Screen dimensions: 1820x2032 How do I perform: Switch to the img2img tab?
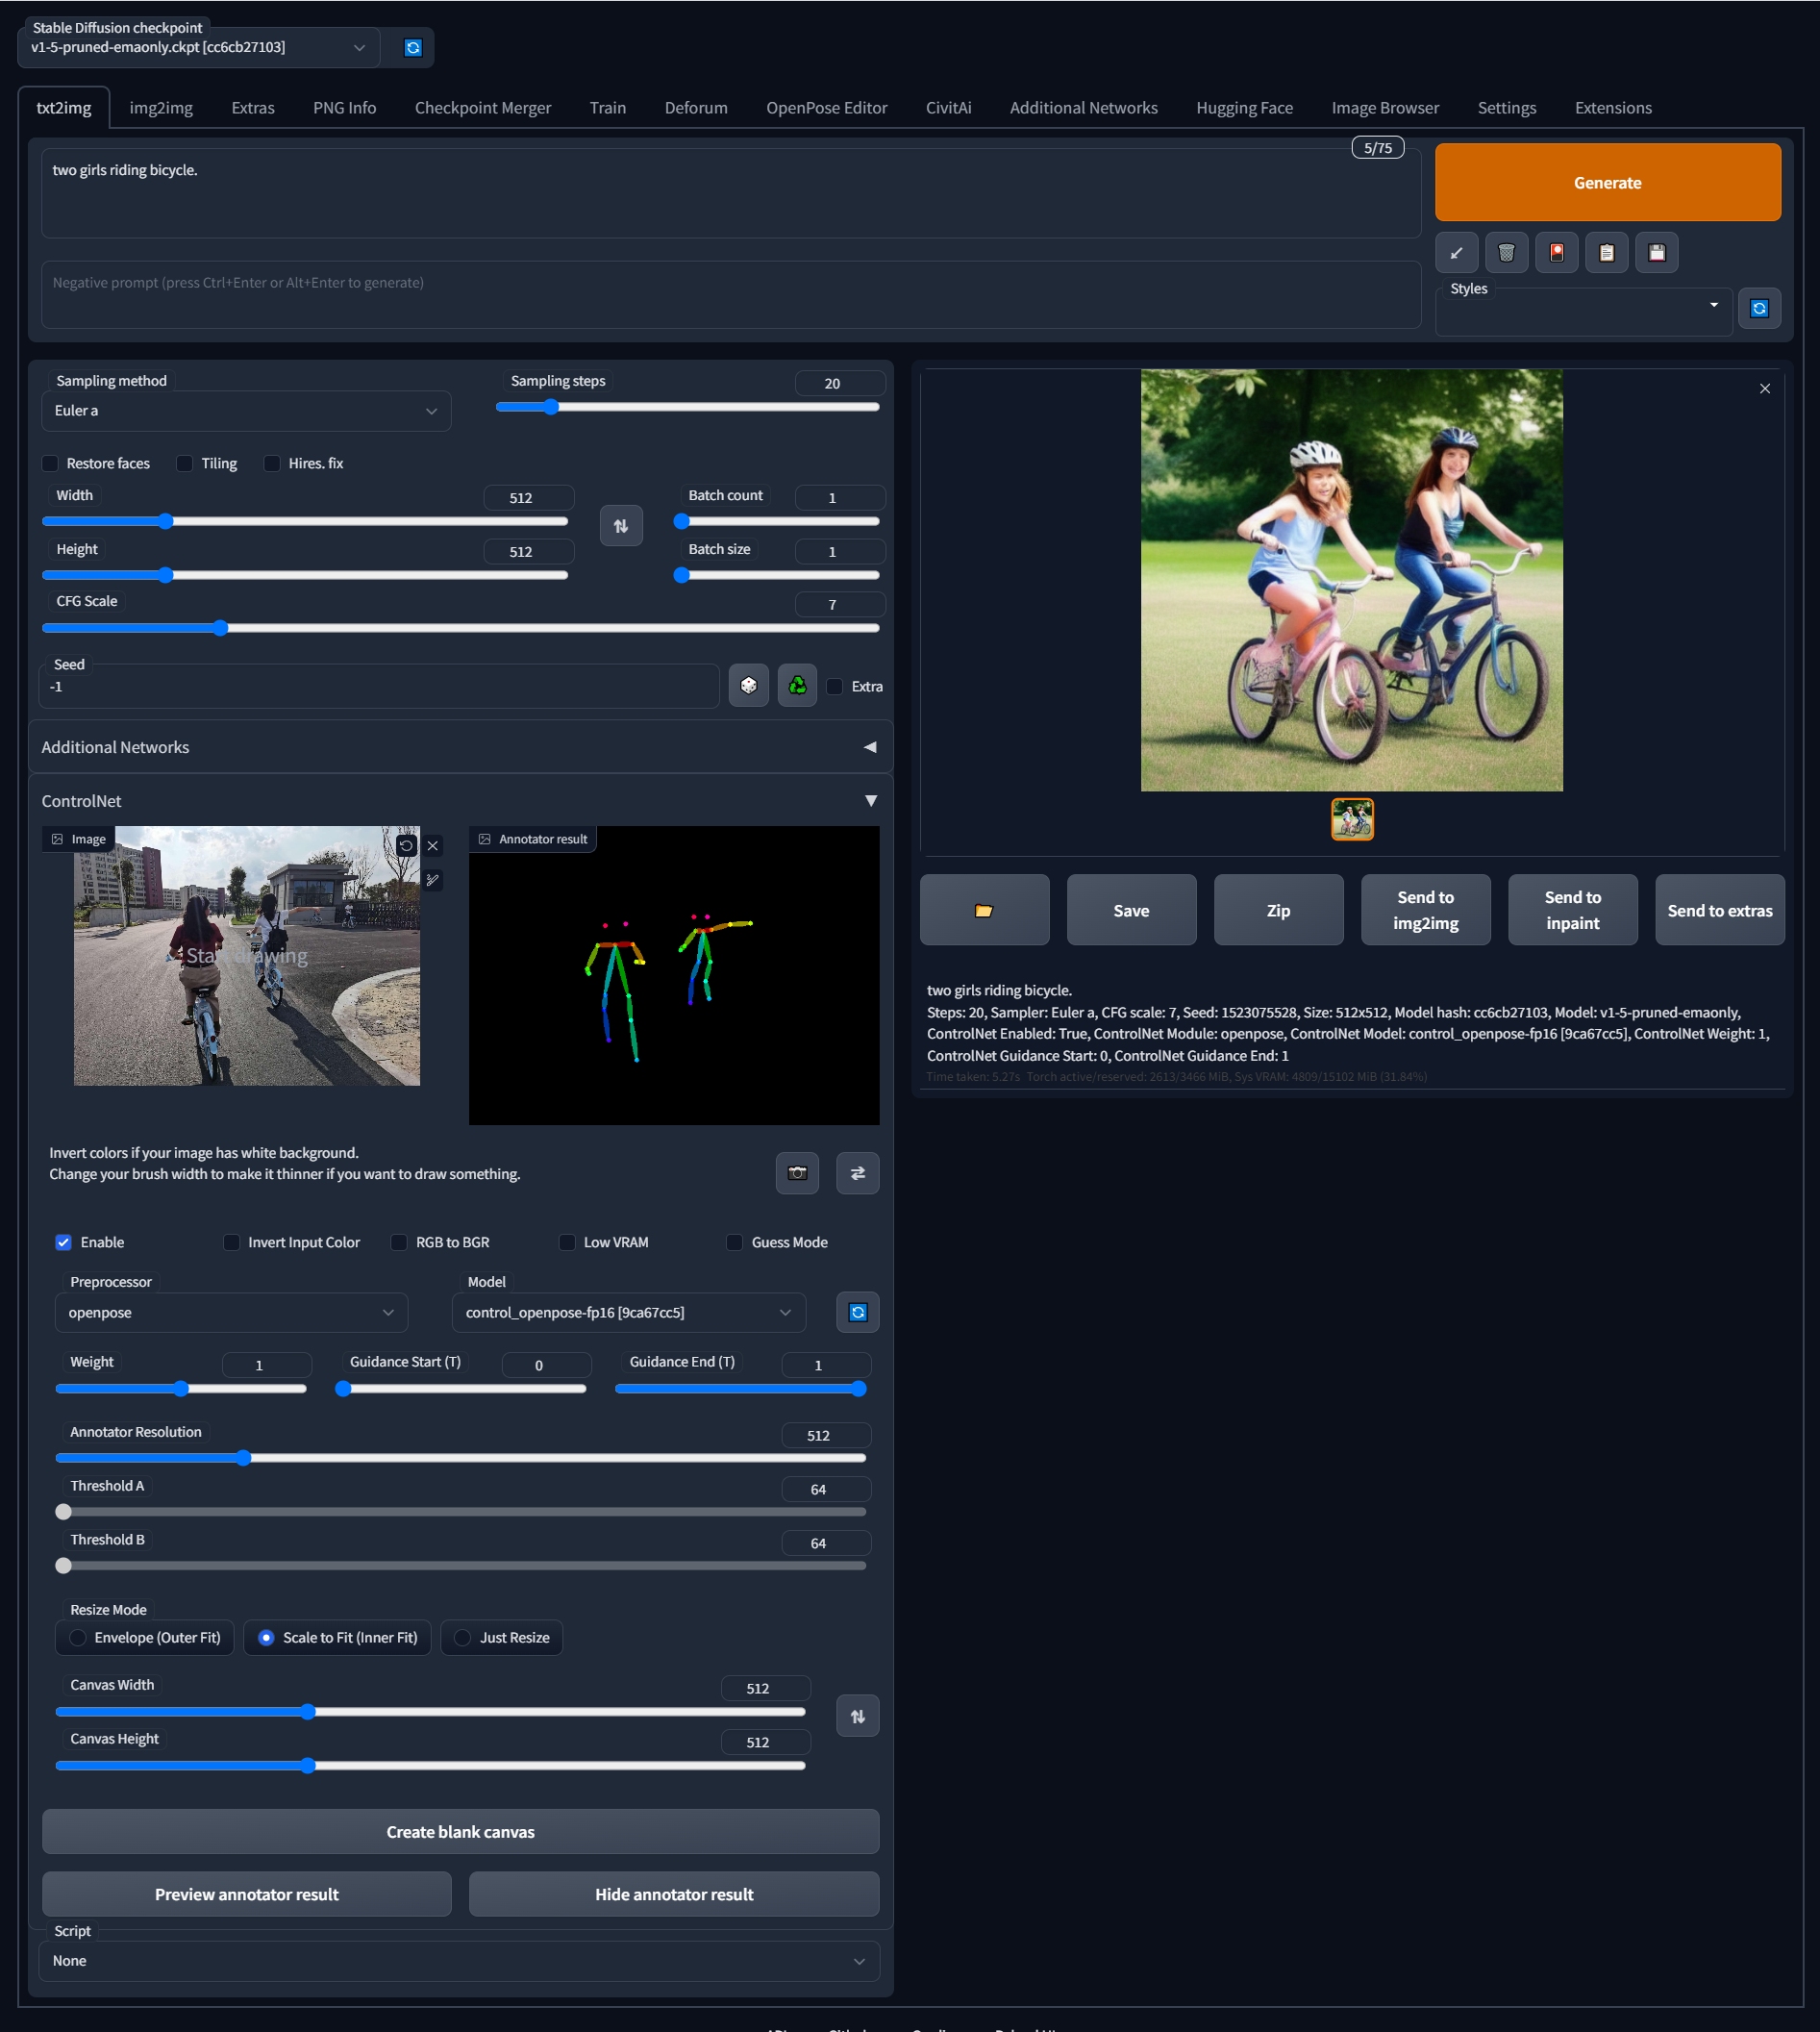[160, 107]
